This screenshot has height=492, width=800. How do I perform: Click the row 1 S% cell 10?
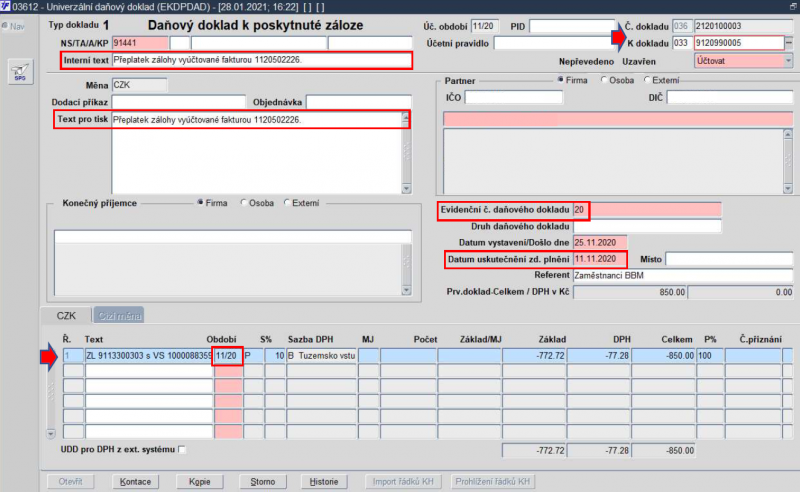pos(275,356)
